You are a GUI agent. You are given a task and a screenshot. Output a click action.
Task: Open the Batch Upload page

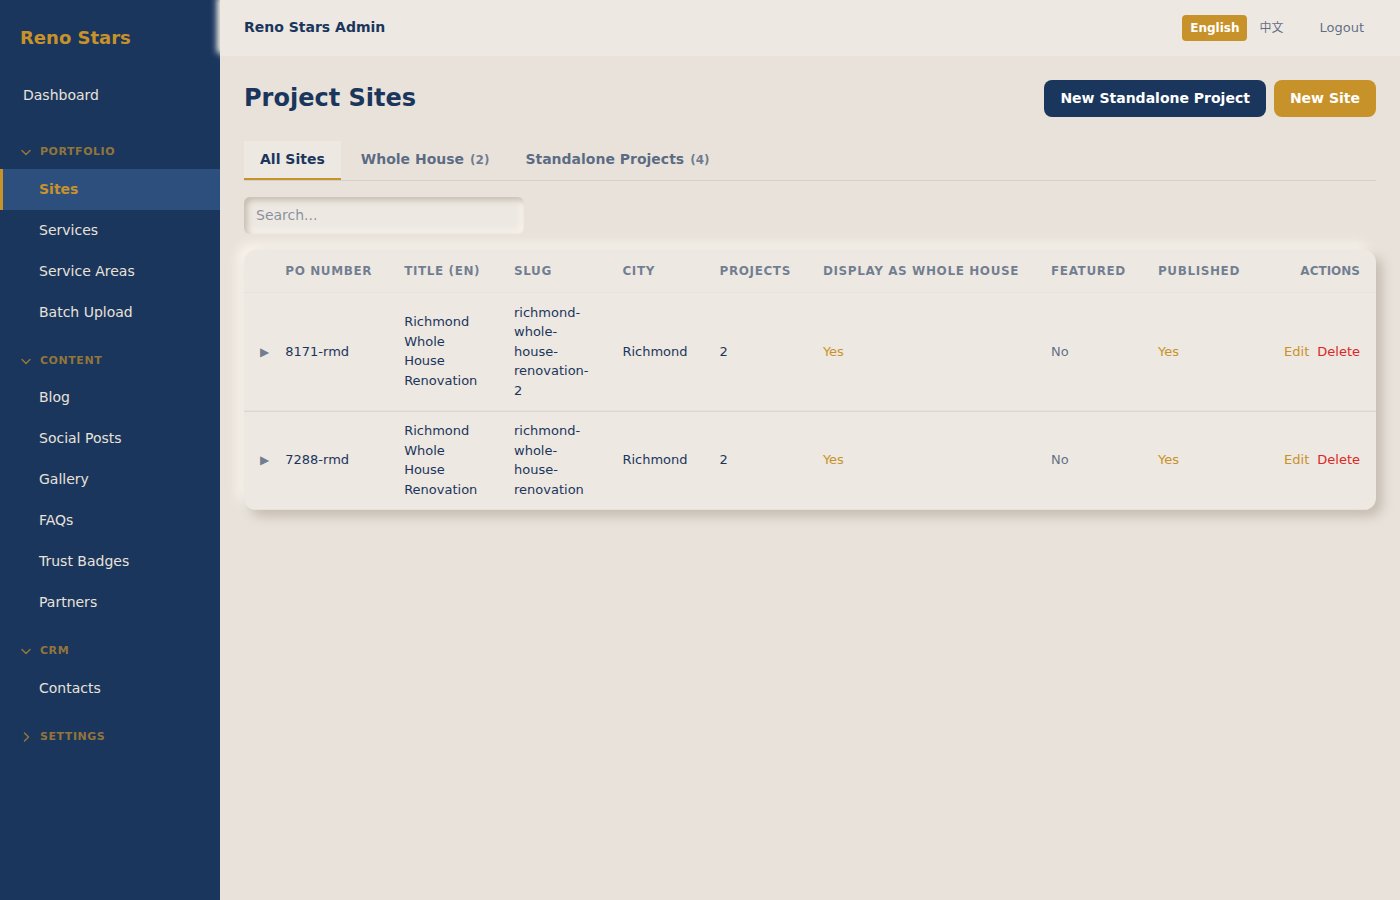[x=86, y=312]
